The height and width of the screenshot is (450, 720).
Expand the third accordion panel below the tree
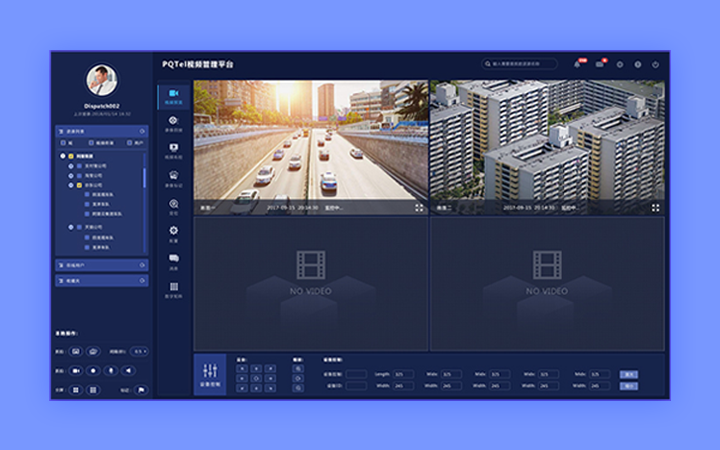[x=142, y=281]
